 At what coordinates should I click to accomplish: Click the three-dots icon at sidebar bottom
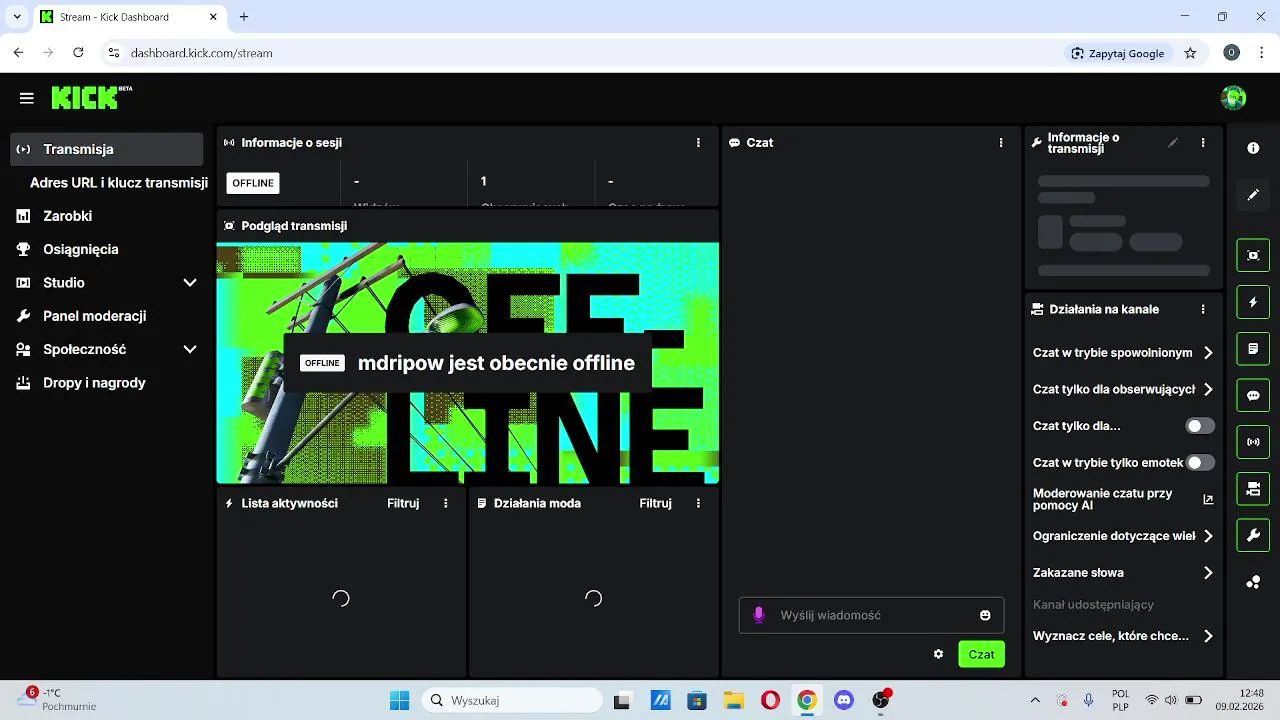point(1253,583)
